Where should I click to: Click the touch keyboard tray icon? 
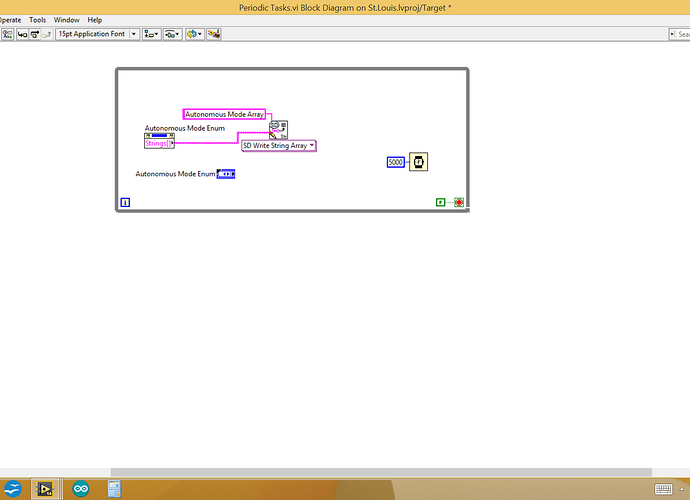pos(664,489)
